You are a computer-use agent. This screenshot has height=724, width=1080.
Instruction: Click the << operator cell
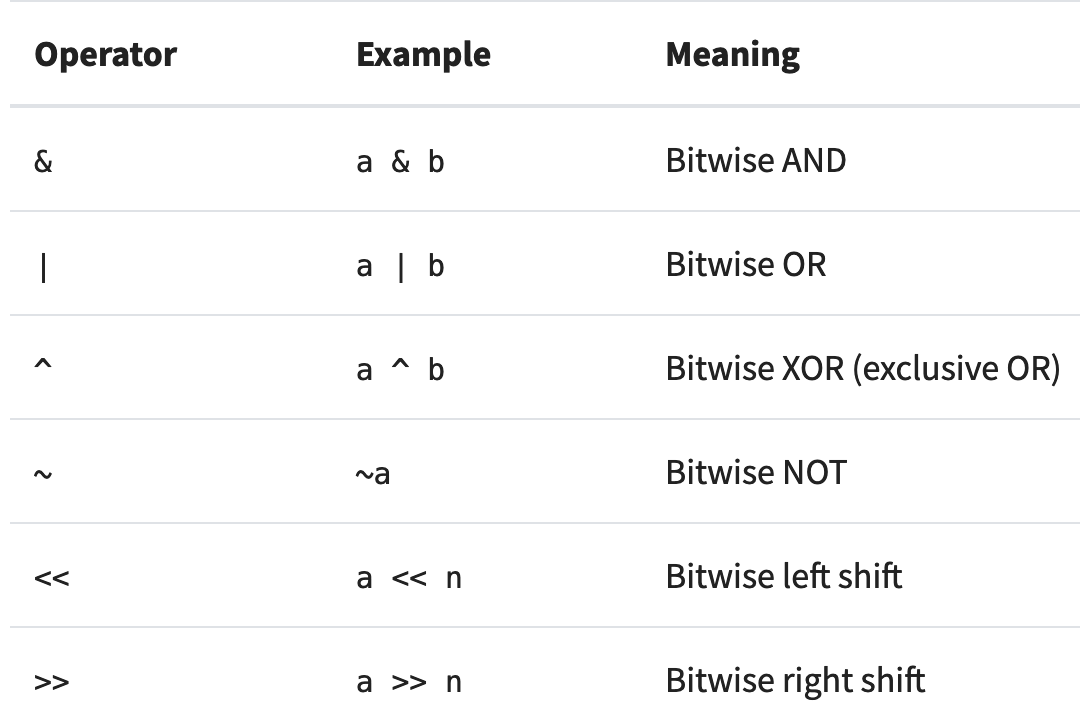pos(52,578)
